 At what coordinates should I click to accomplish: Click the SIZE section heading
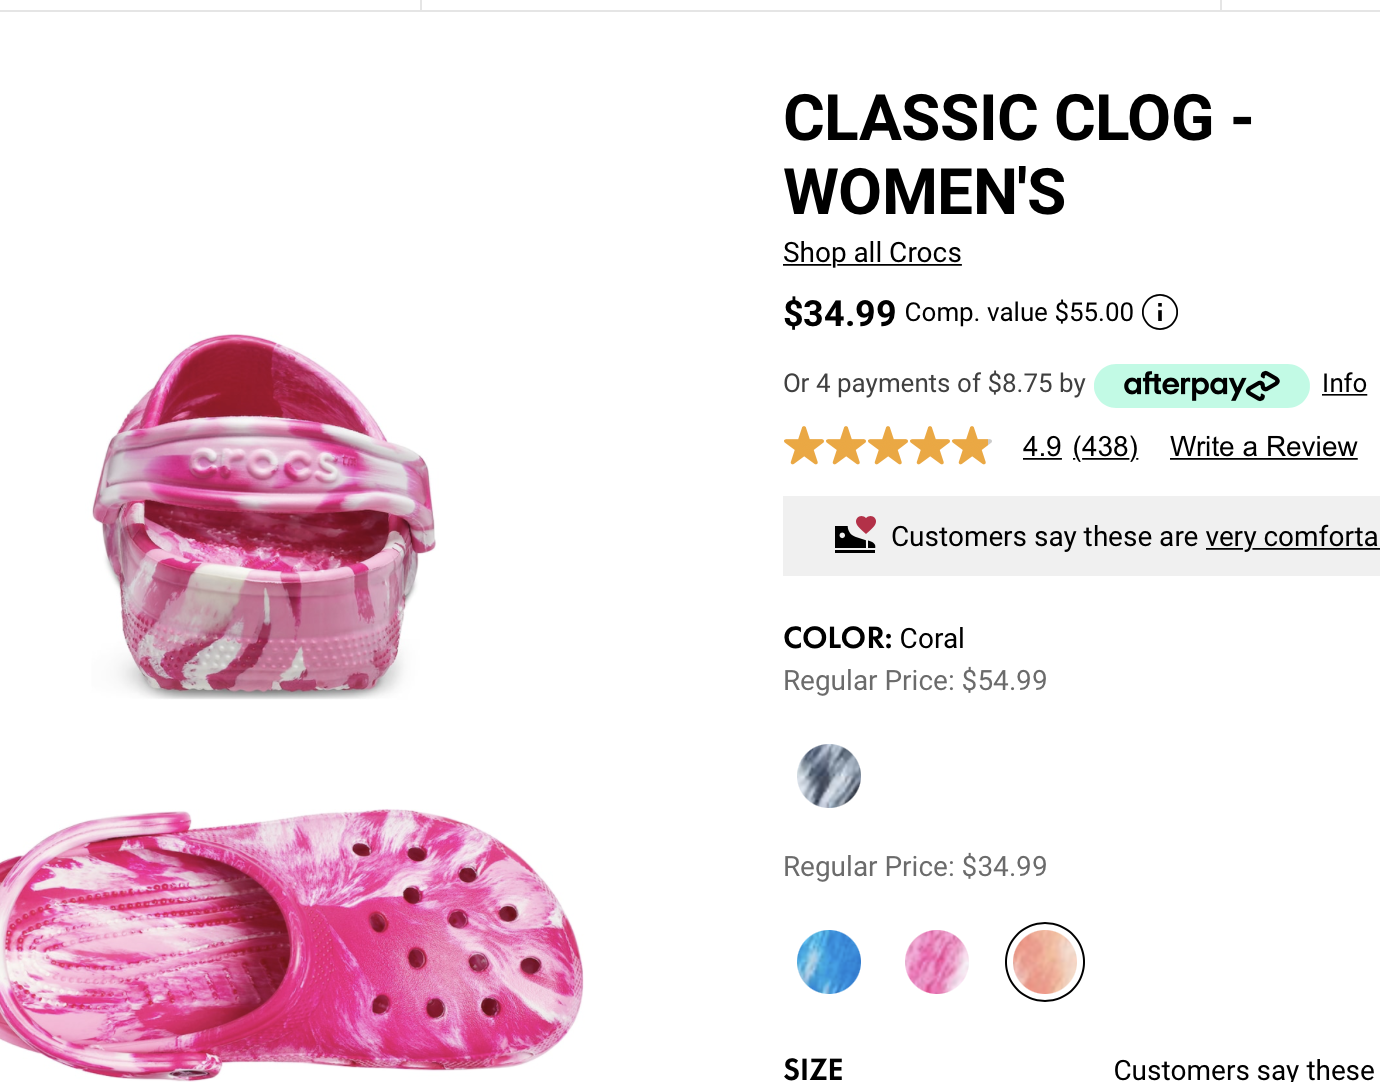813,1069
